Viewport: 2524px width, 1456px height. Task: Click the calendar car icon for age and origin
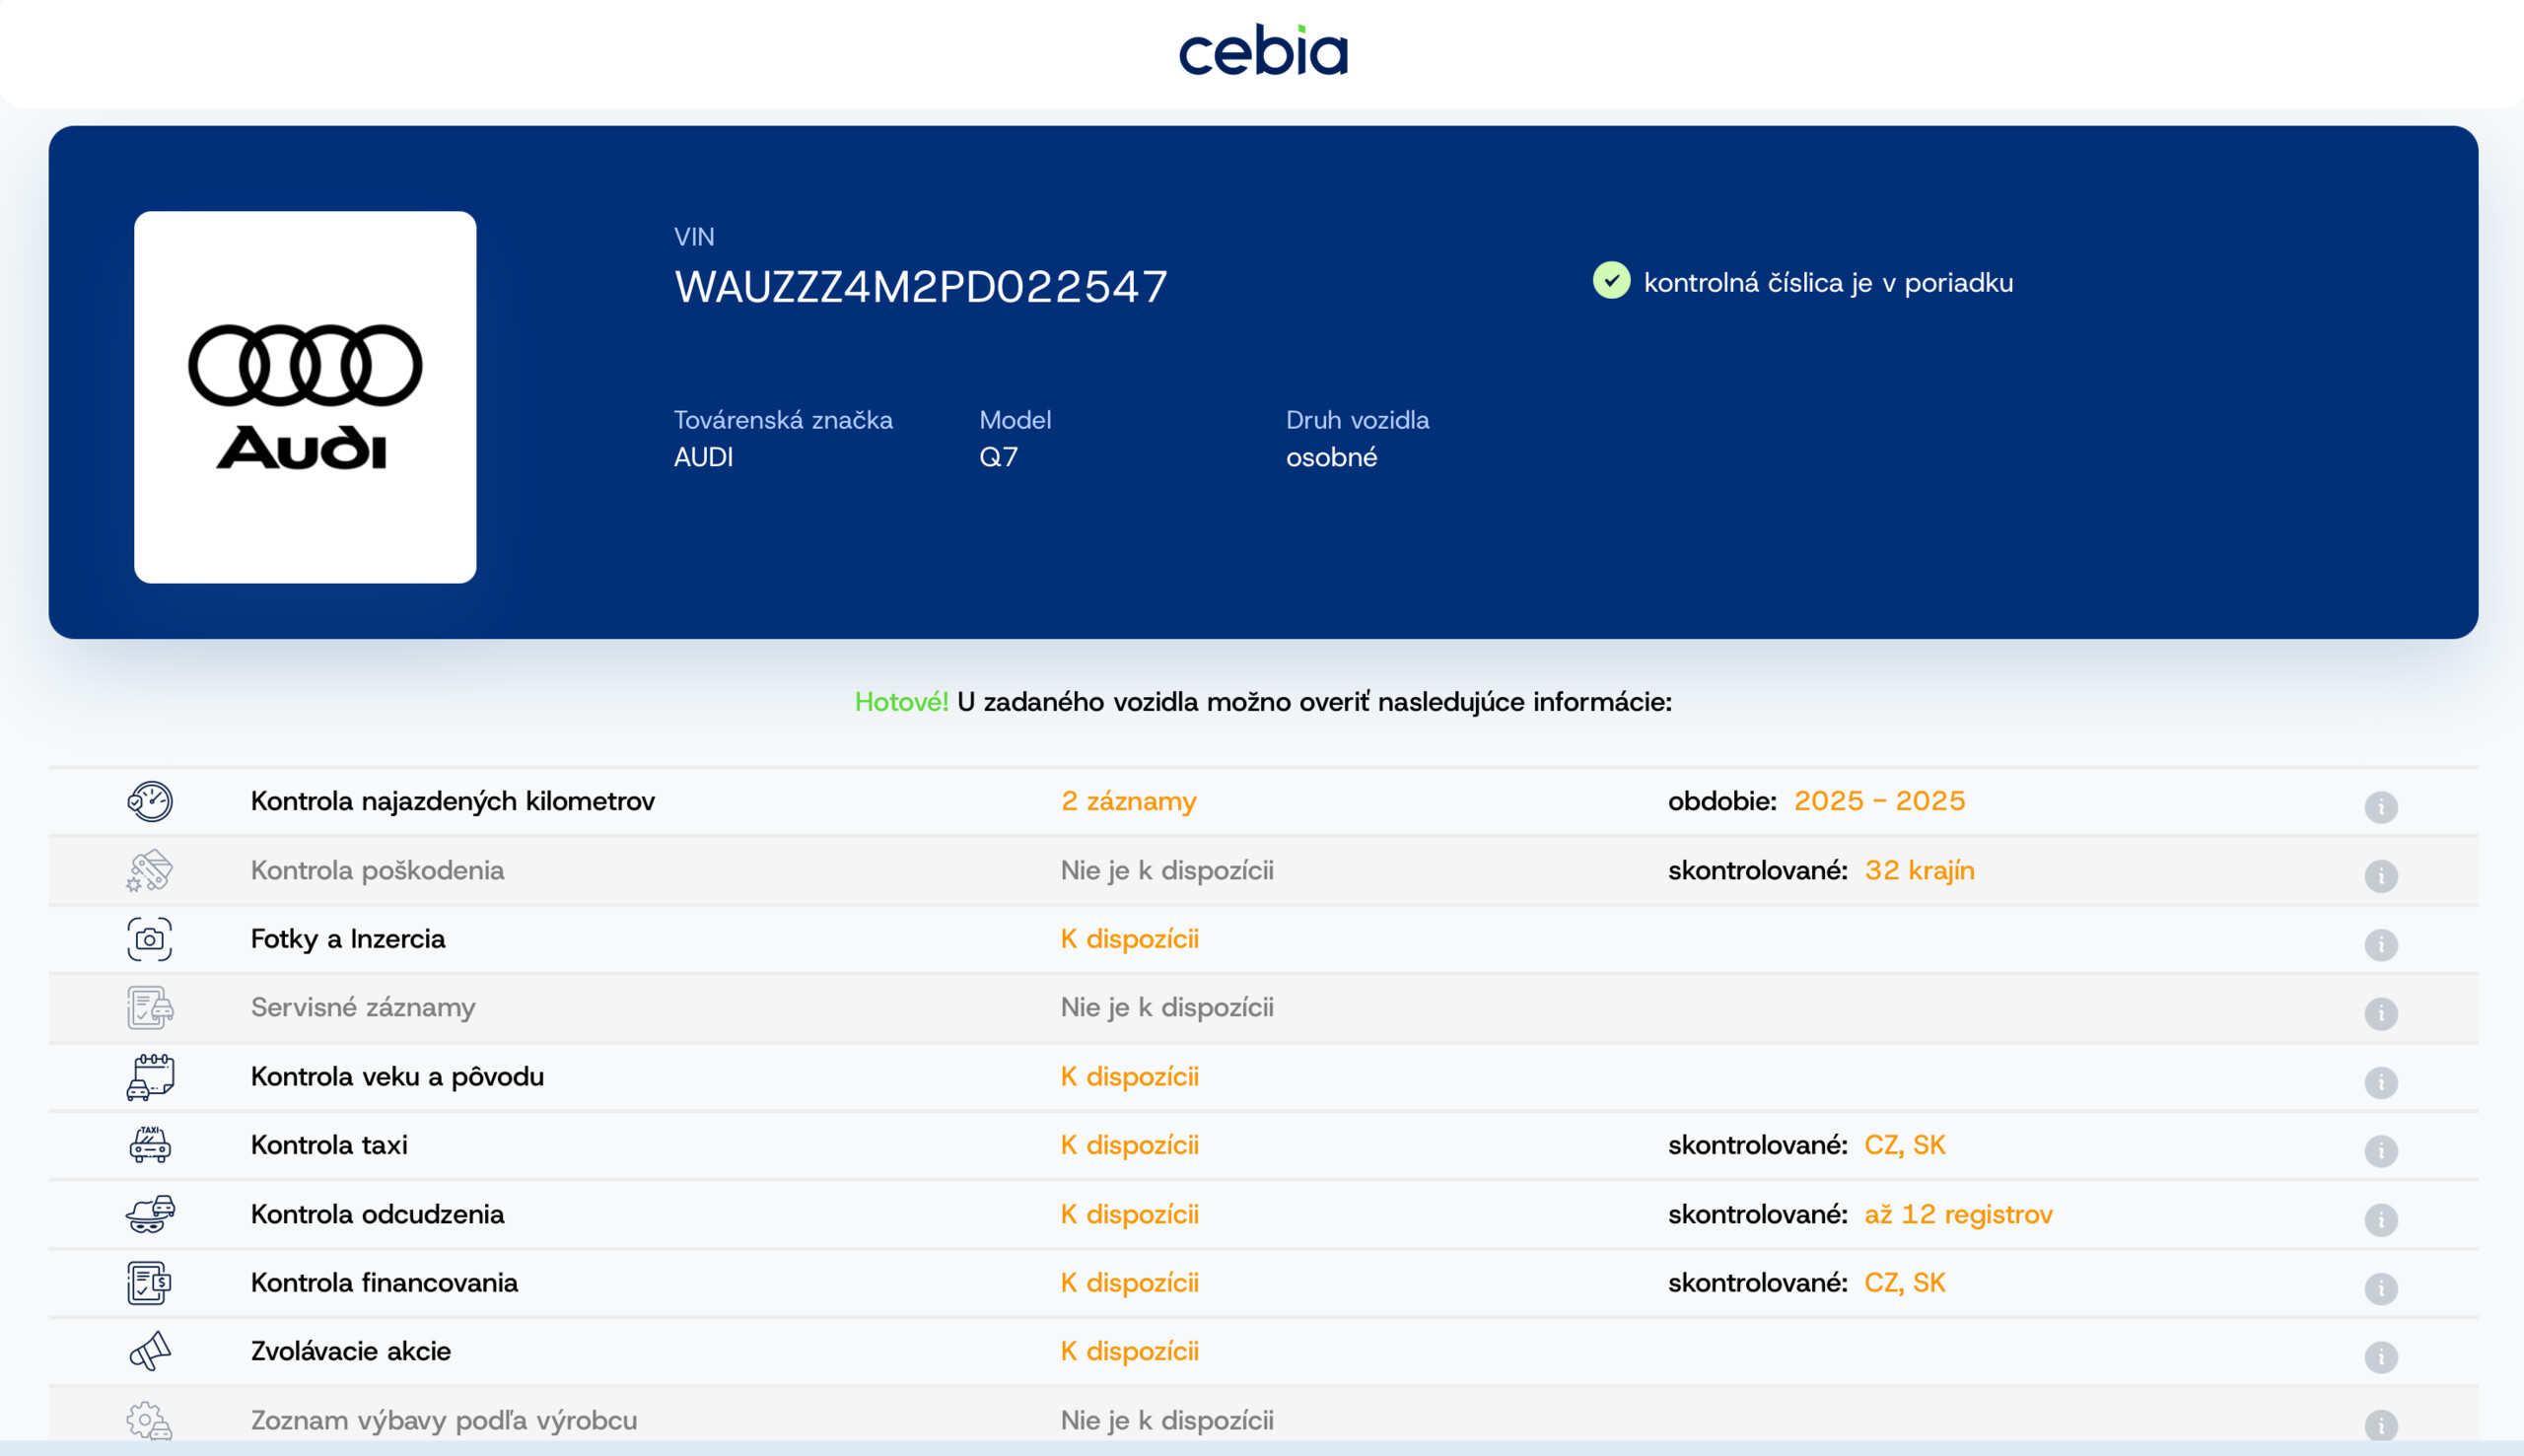click(150, 1077)
